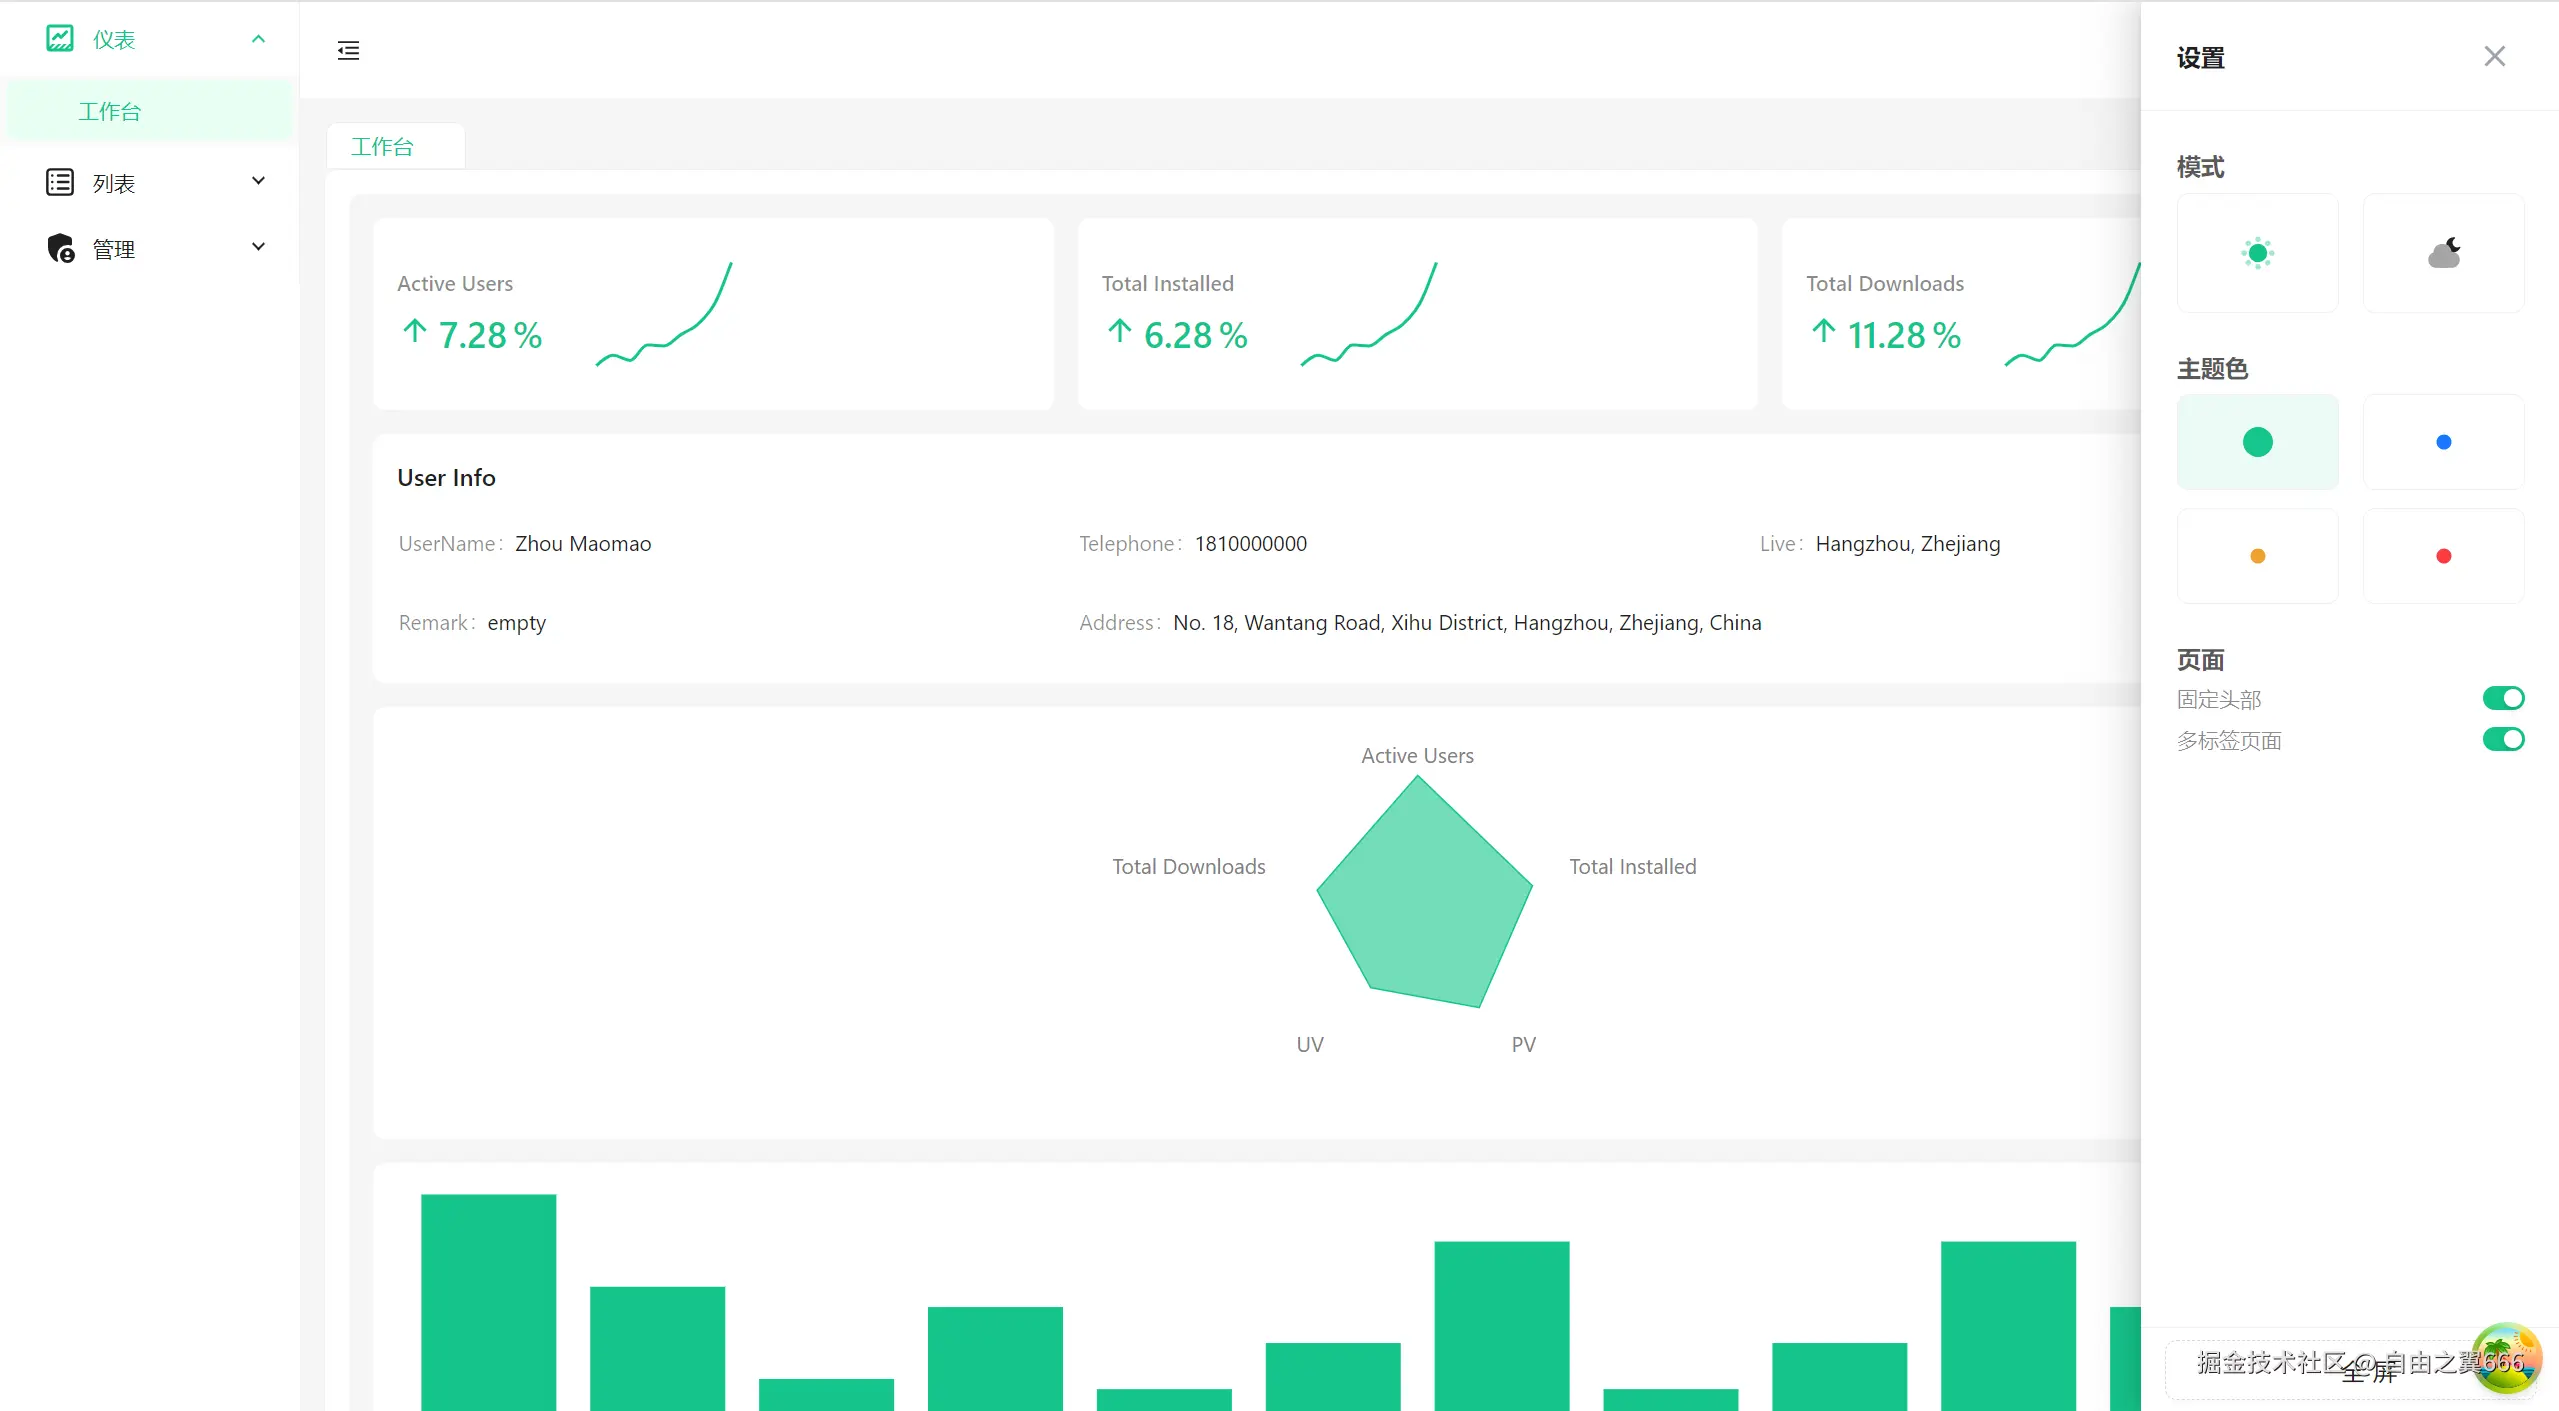The height and width of the screenshot is (1411, 2559).
Task: Collapse the 仪表 menu chevron
Action: tap(258, 39)
